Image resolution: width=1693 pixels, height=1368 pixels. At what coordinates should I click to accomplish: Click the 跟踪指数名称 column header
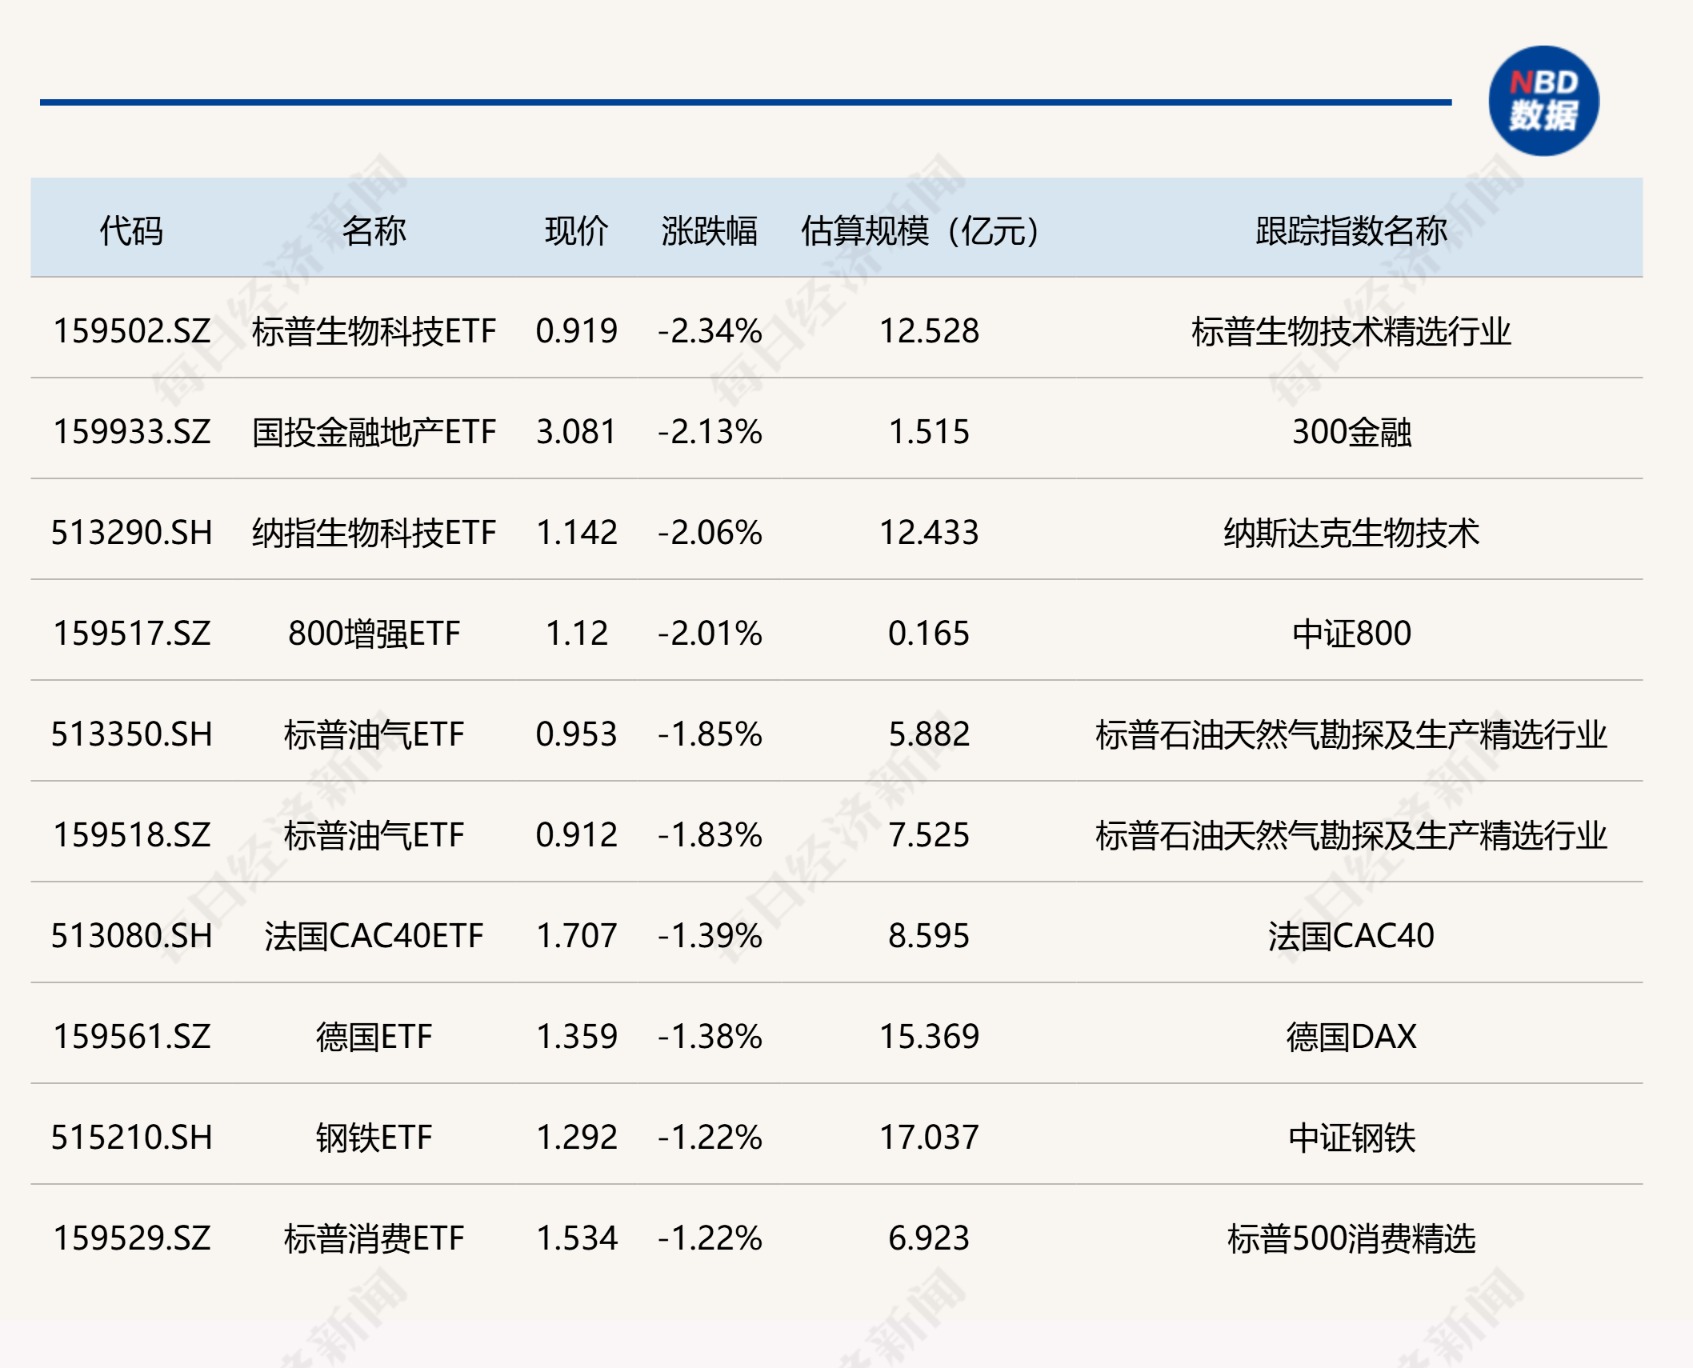click(x=1350, y=231)
